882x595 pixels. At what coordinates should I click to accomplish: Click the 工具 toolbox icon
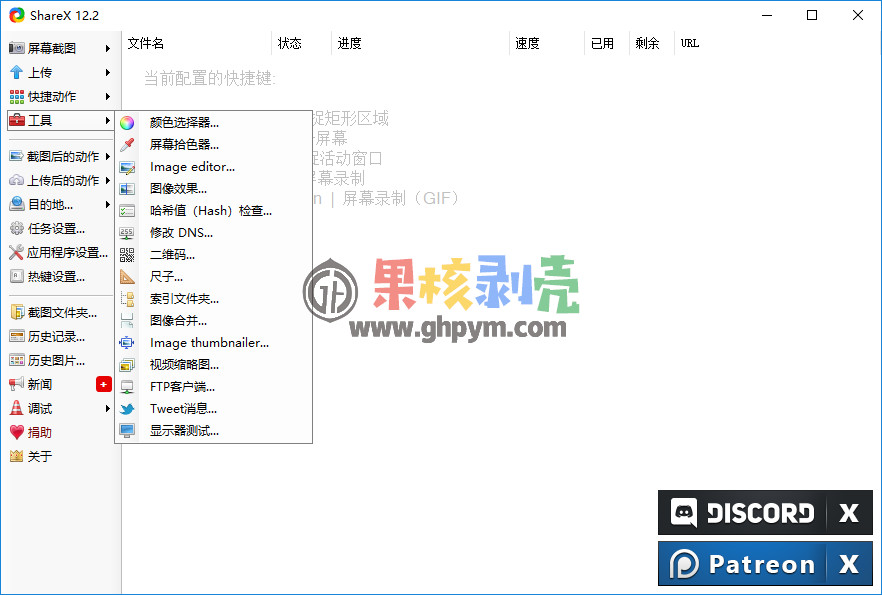coord(17,120)
